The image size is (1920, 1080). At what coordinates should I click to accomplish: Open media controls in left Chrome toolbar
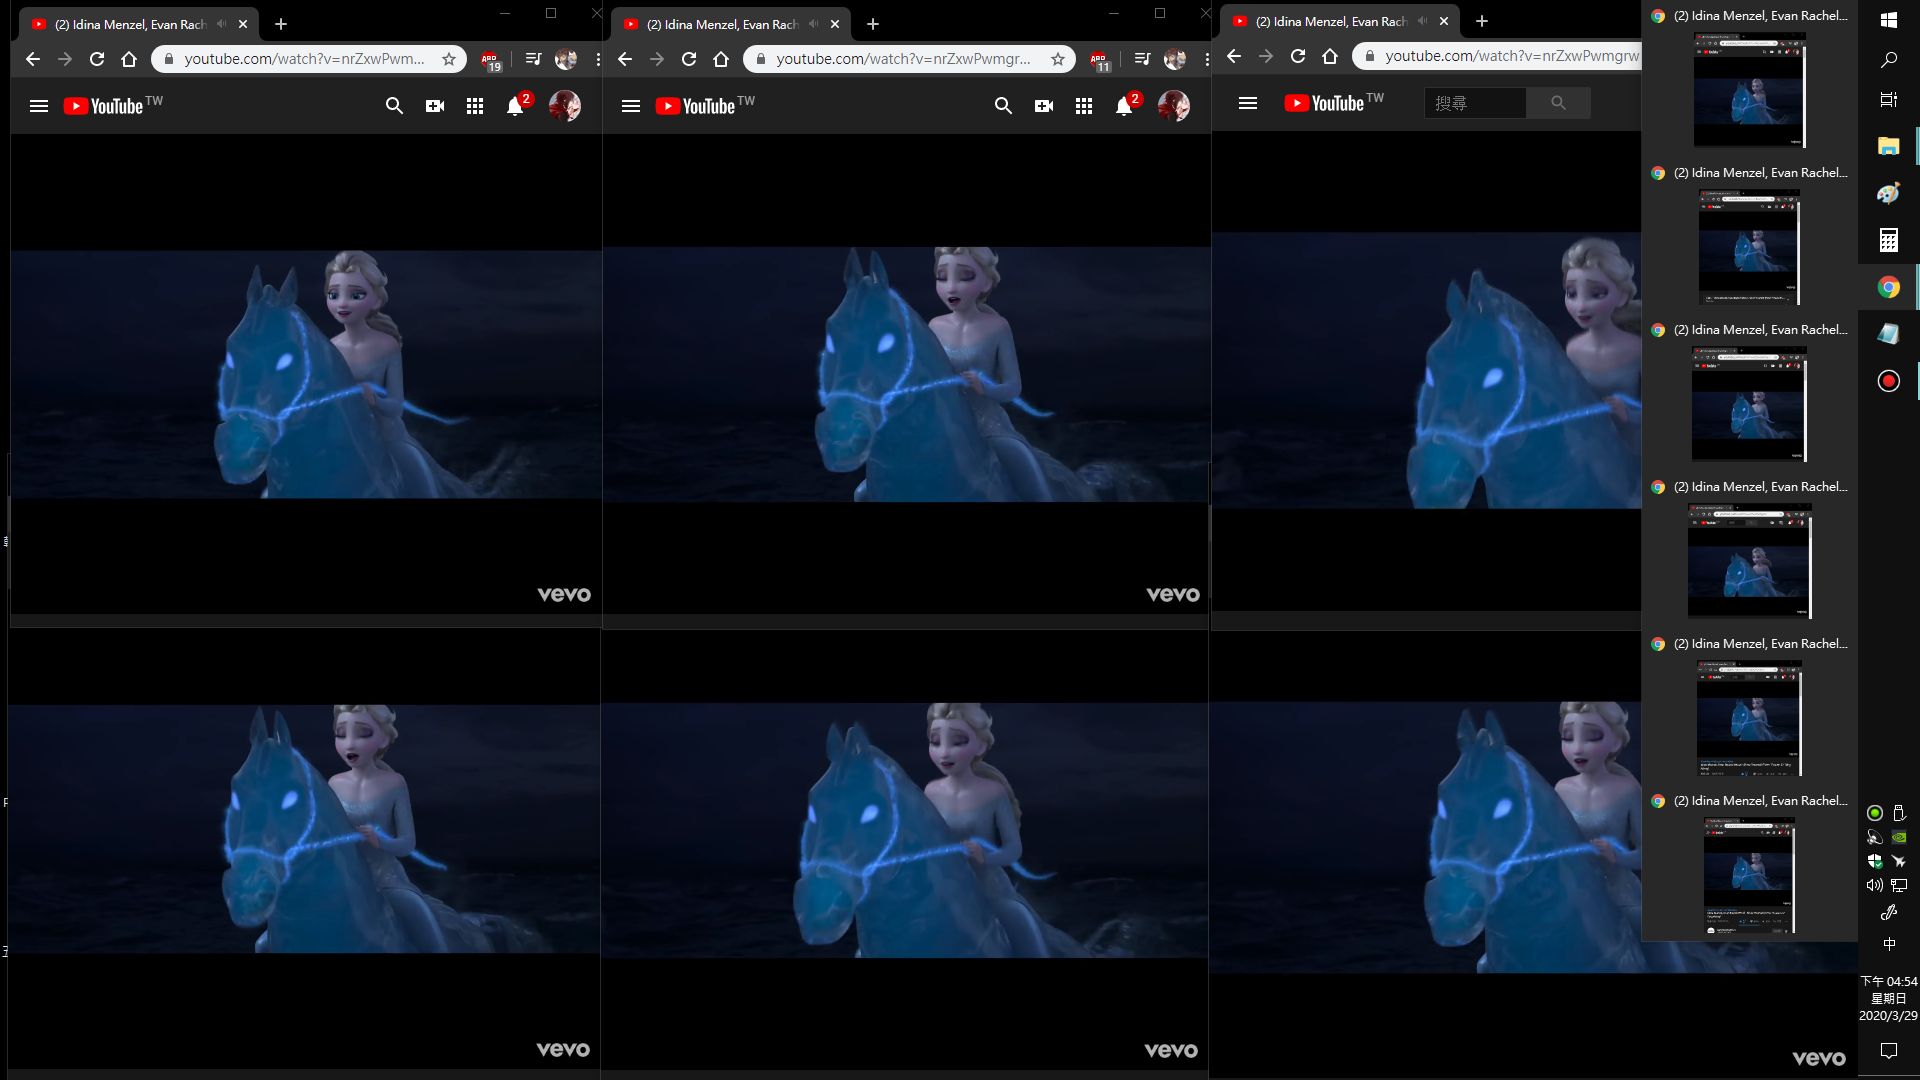(533, 59)
